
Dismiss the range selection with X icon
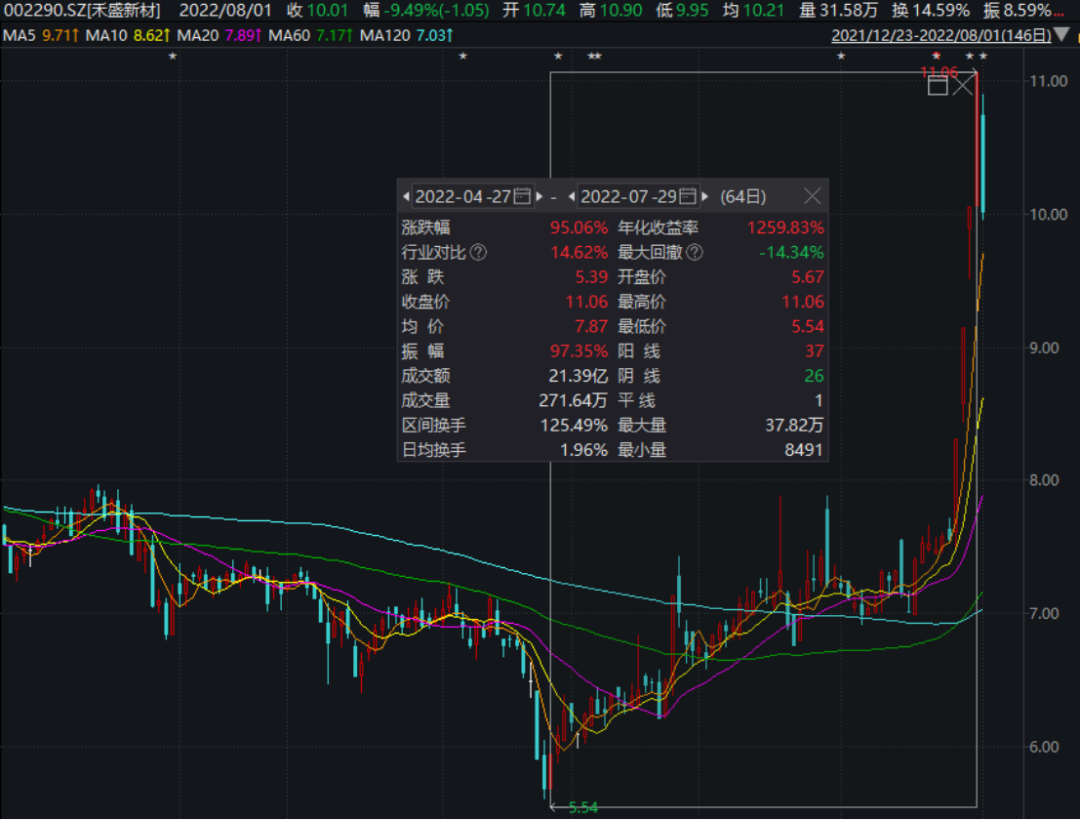tap(963, 86)
